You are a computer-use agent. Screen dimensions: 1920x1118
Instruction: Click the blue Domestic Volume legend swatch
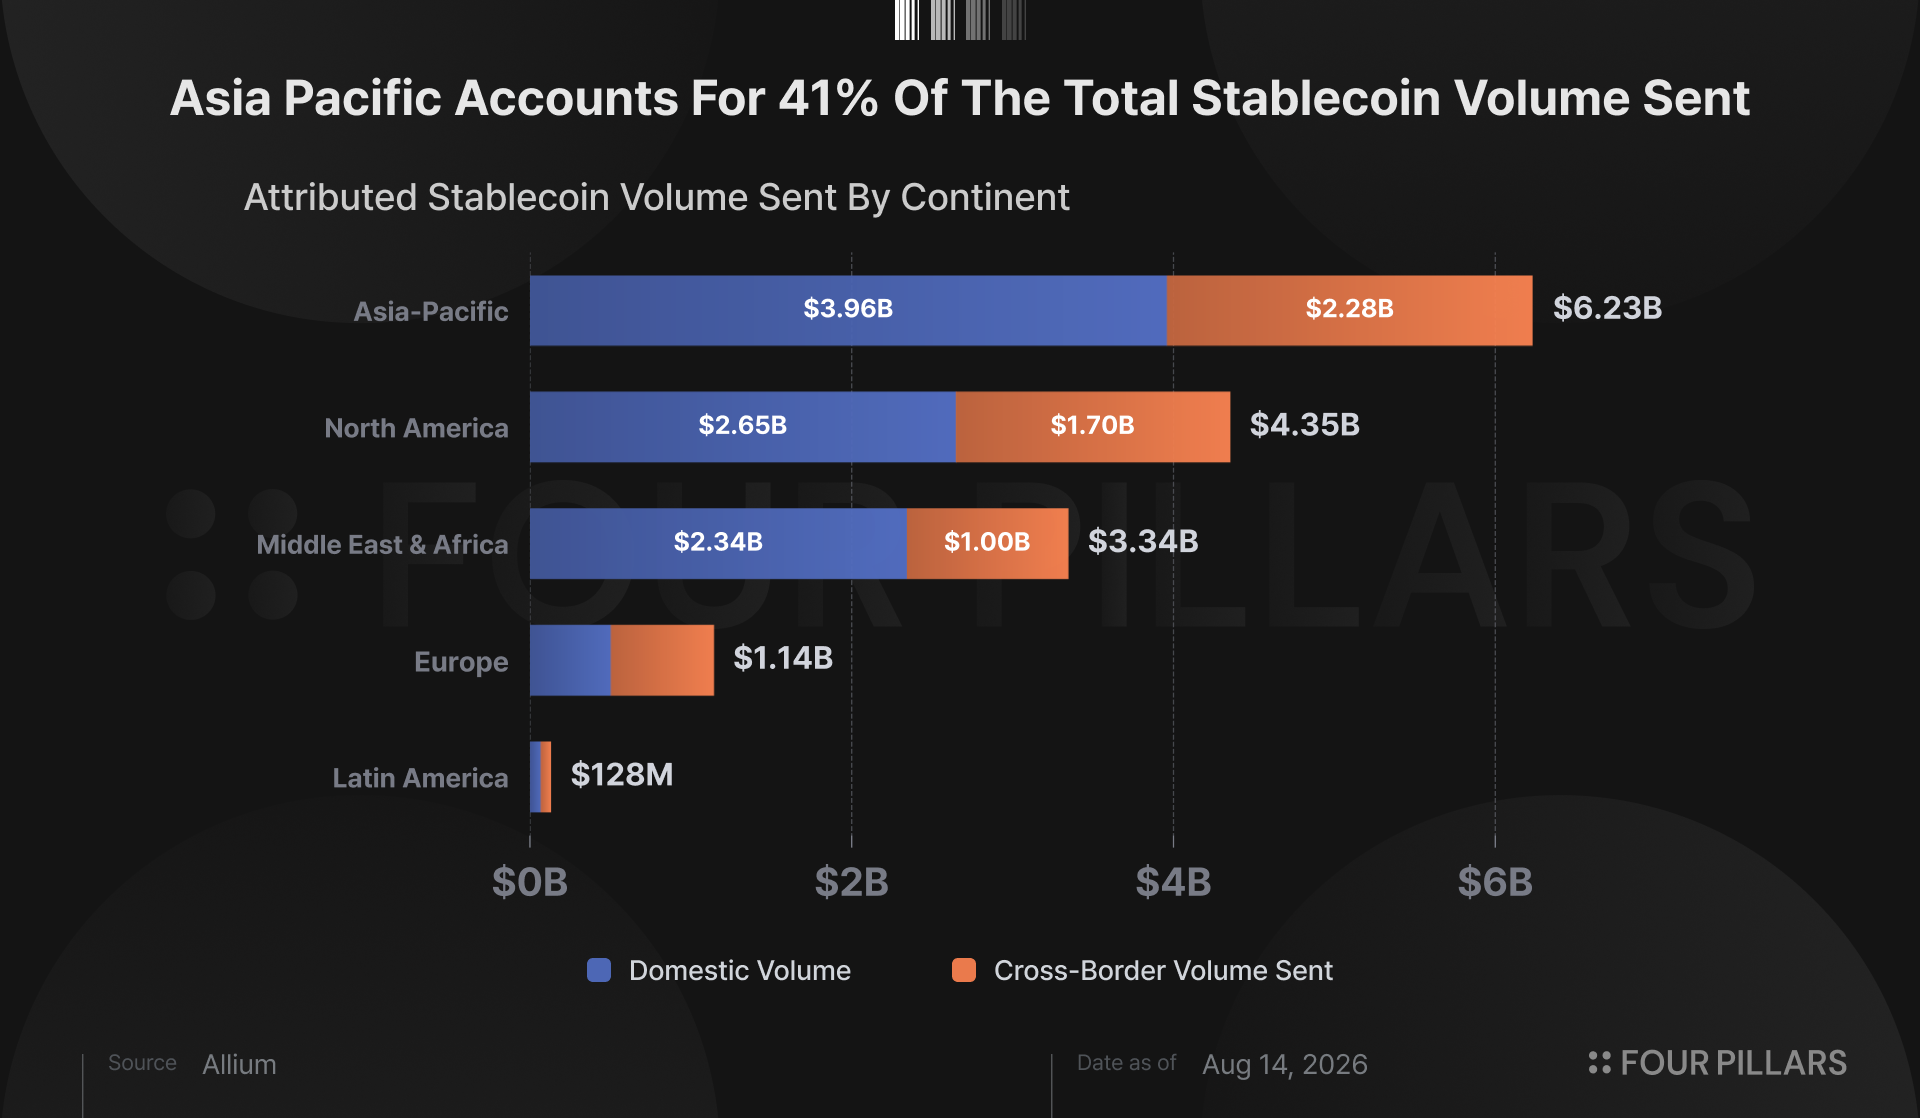click(599, 970)
